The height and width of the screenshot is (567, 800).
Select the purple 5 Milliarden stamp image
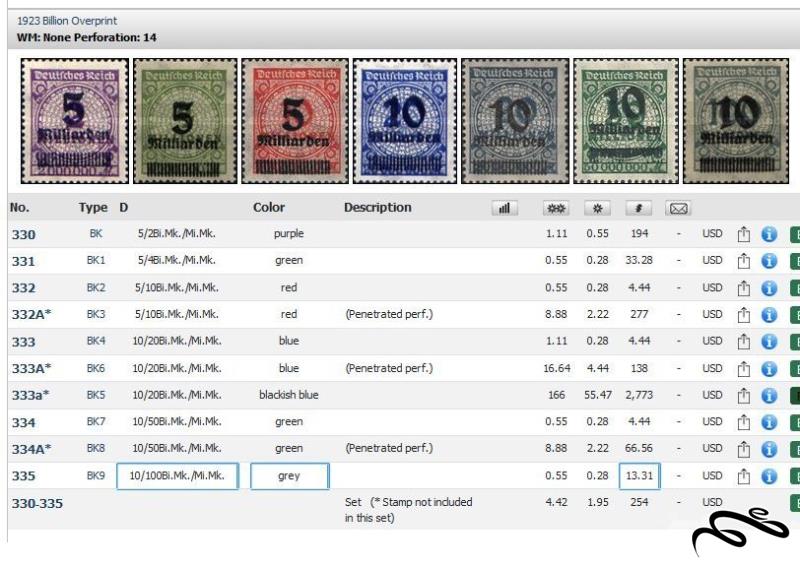pos(74,121)
